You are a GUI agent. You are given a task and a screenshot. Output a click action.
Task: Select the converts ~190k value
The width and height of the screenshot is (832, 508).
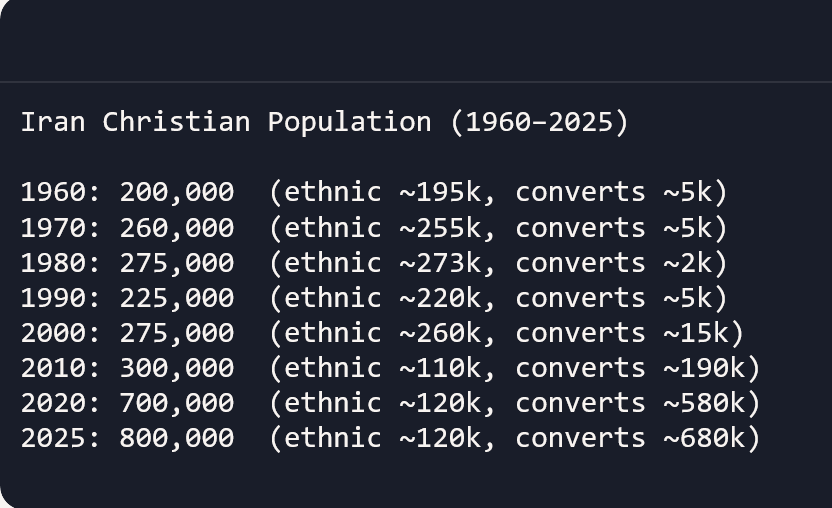[x=630, y=368]
